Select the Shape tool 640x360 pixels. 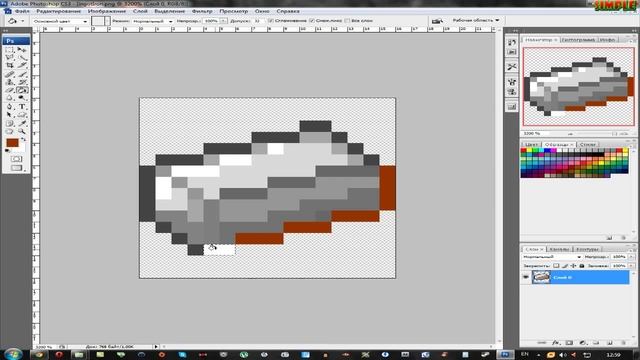(x=22, y=115)
